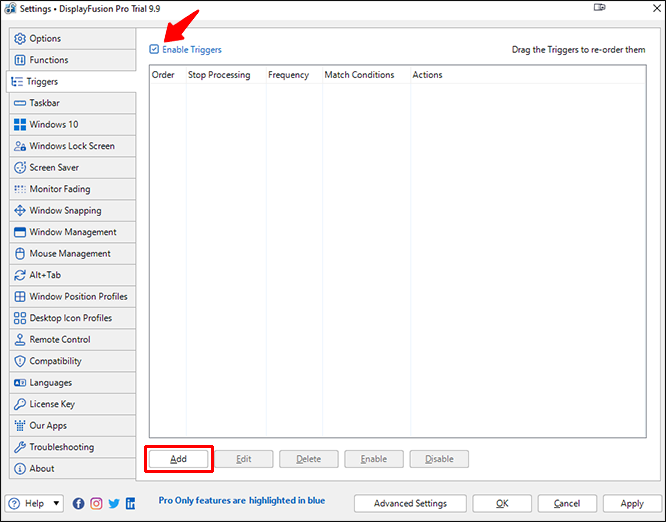Uncheck the Enable Triggers checkbox

pos(154,49)
